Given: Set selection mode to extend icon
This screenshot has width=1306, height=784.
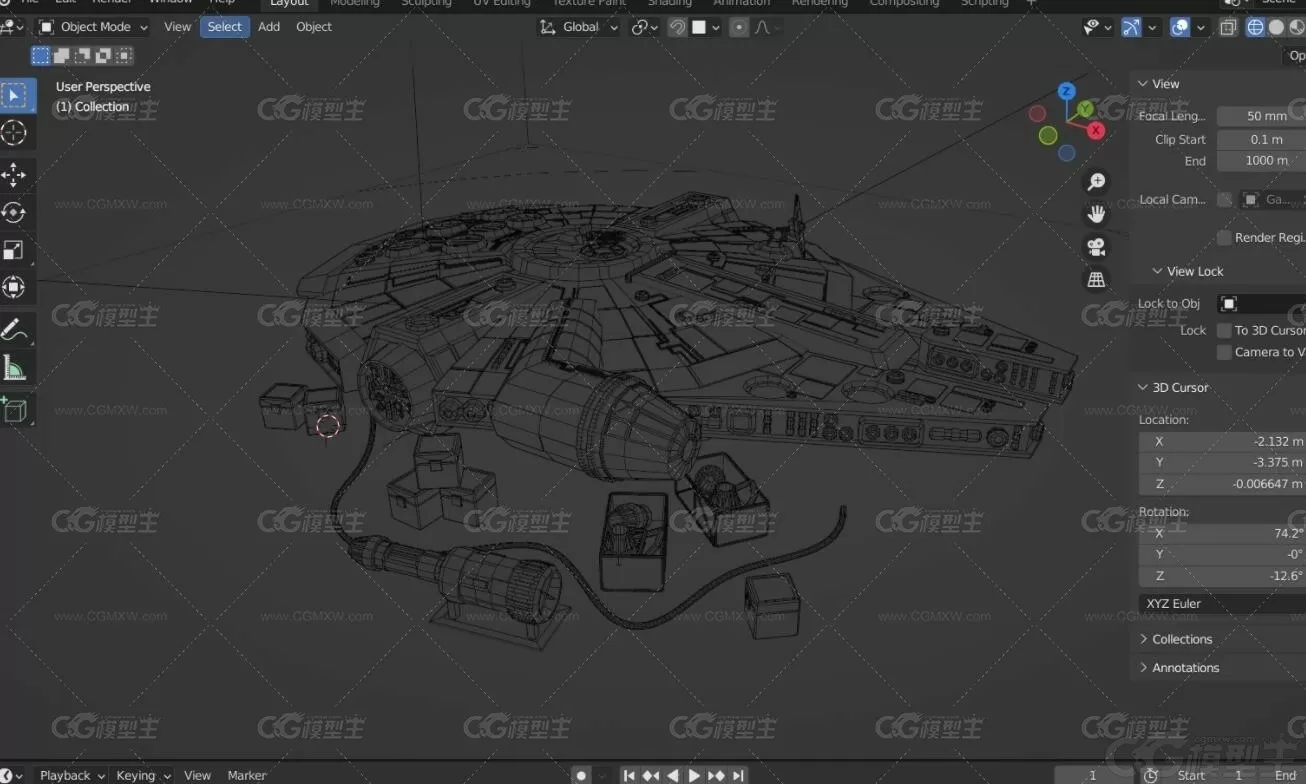Looking at the screenshot, I should click(62, 56).
